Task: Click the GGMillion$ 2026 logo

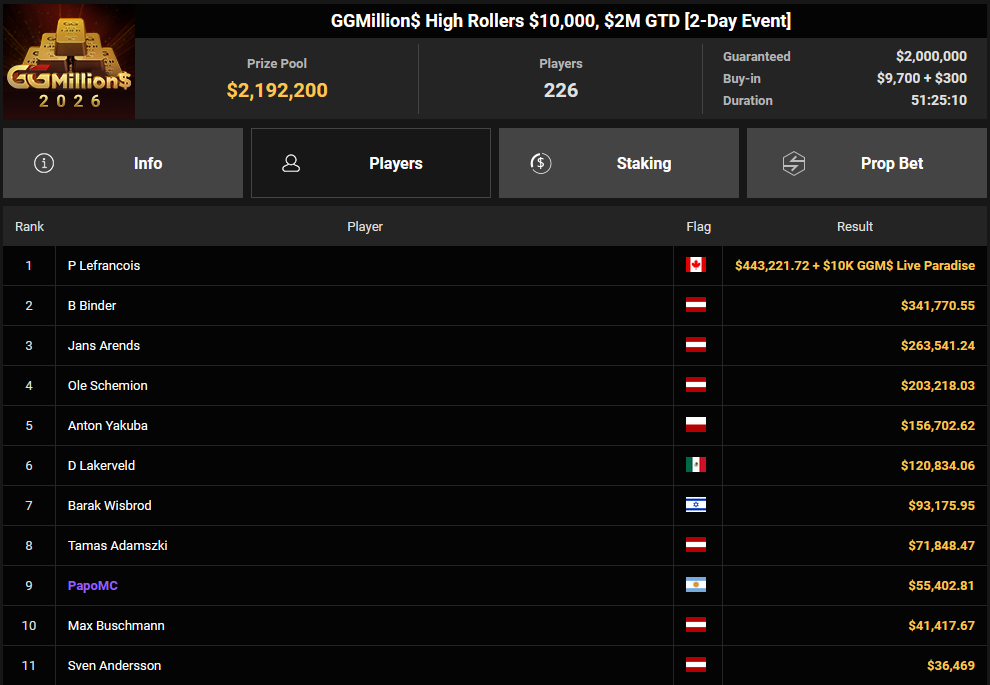Action: pyautogui.click(x=68, y=63)
